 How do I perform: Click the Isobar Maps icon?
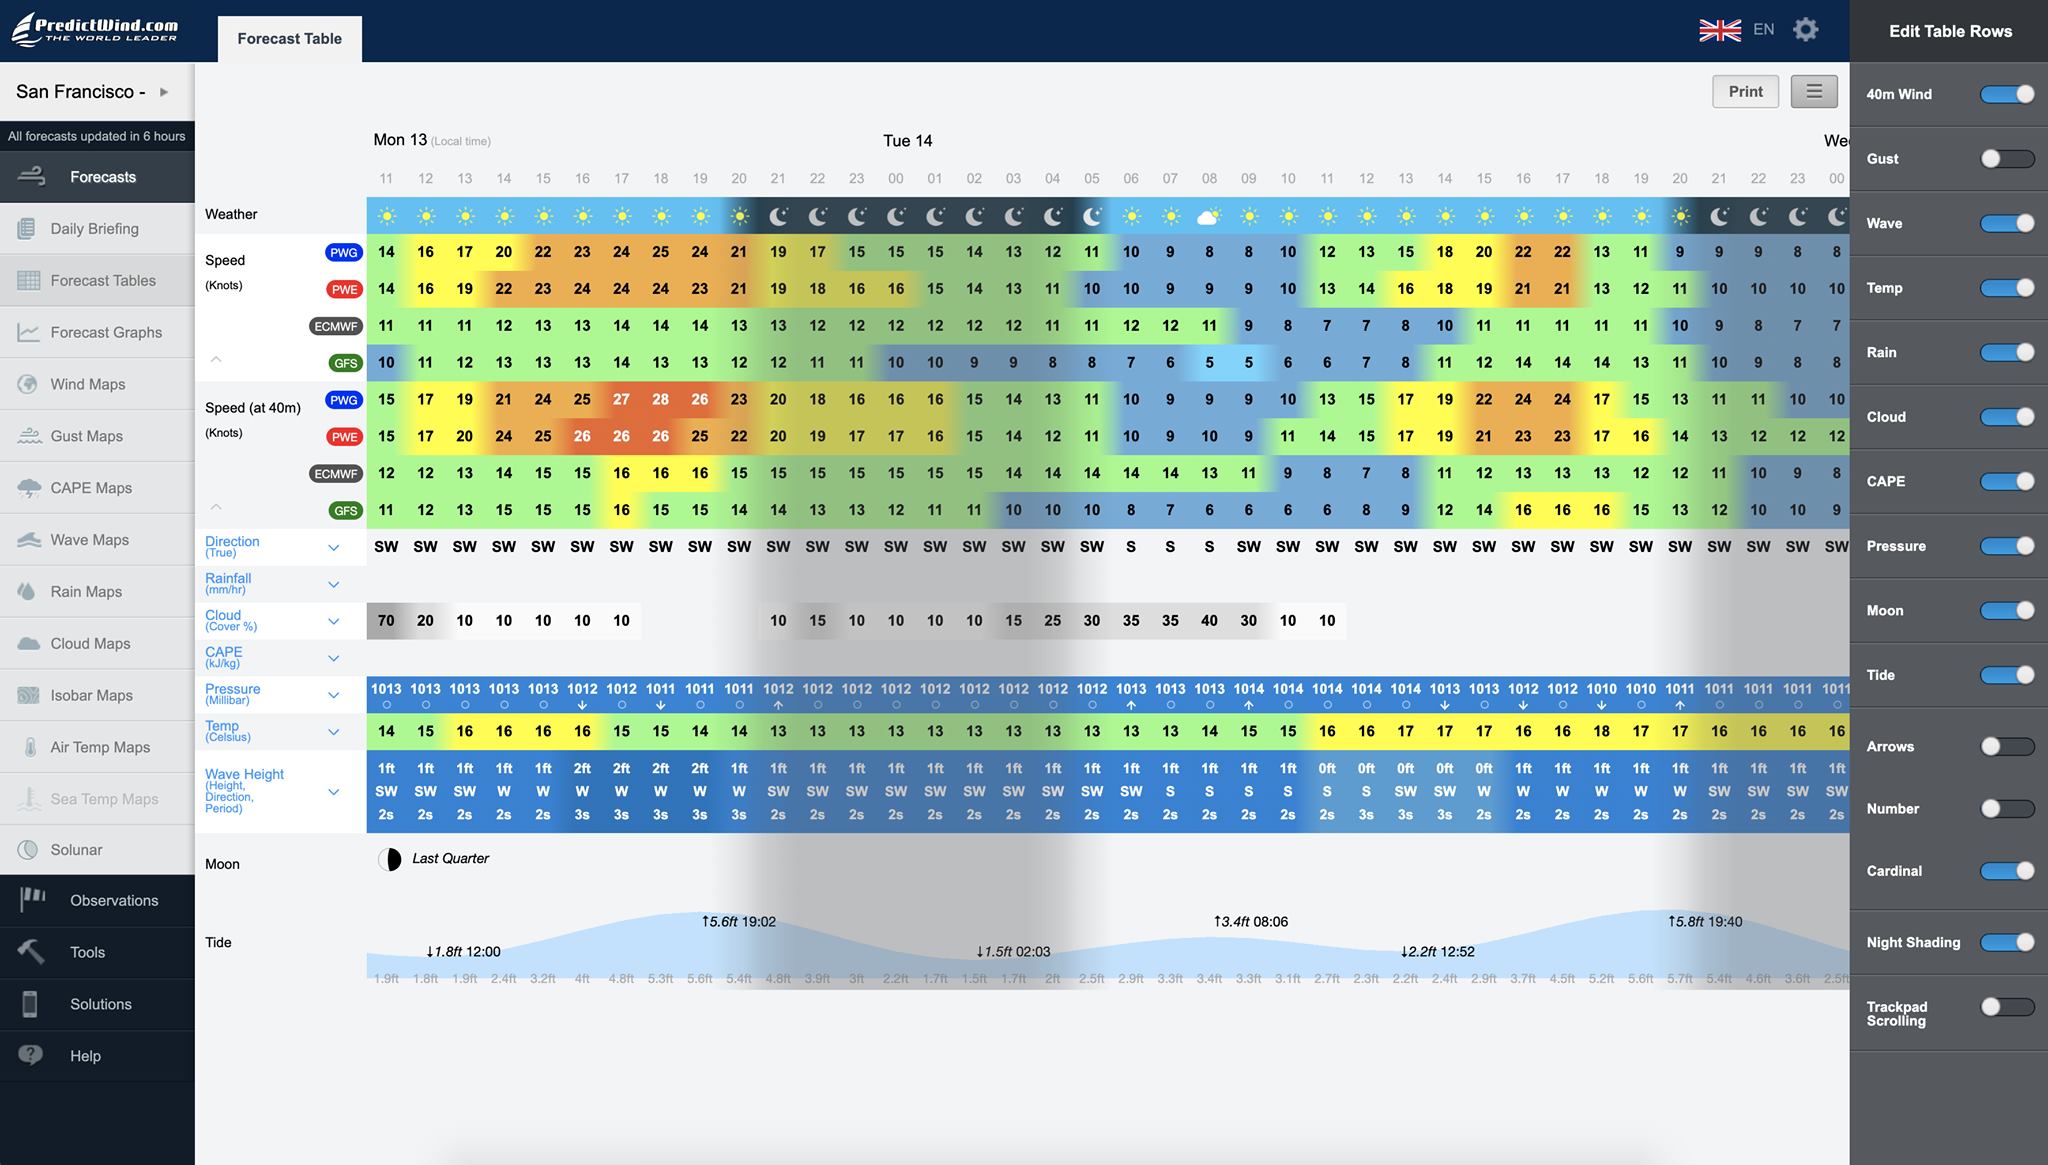tap(29, 695)
